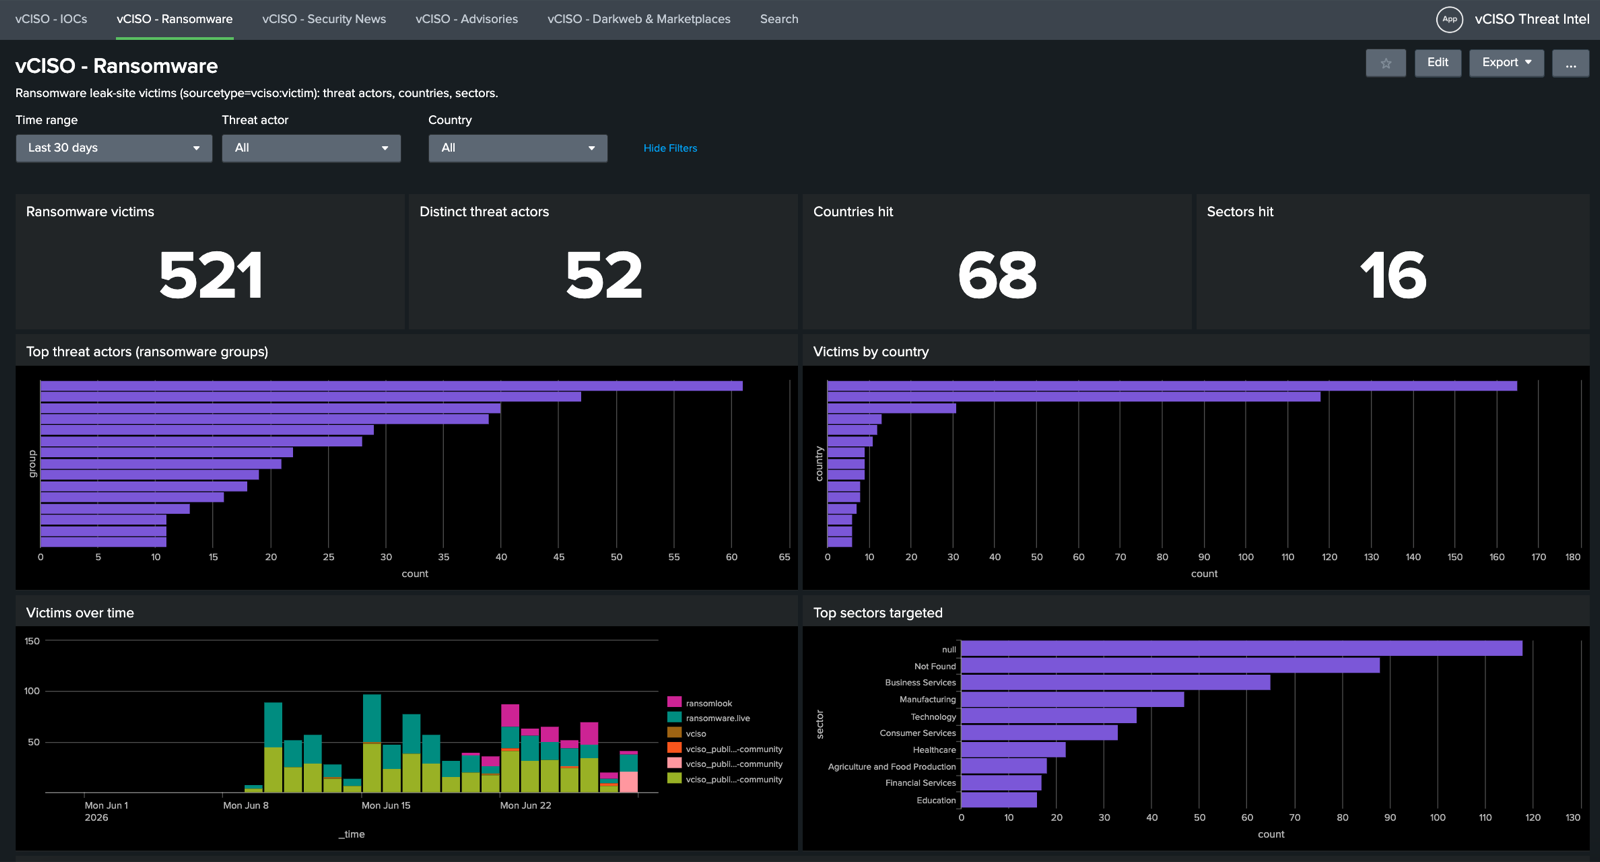Click the Consumer Services sector bar
Viewport: 1600px width, 862px height.
click(x=1039, y=733)
